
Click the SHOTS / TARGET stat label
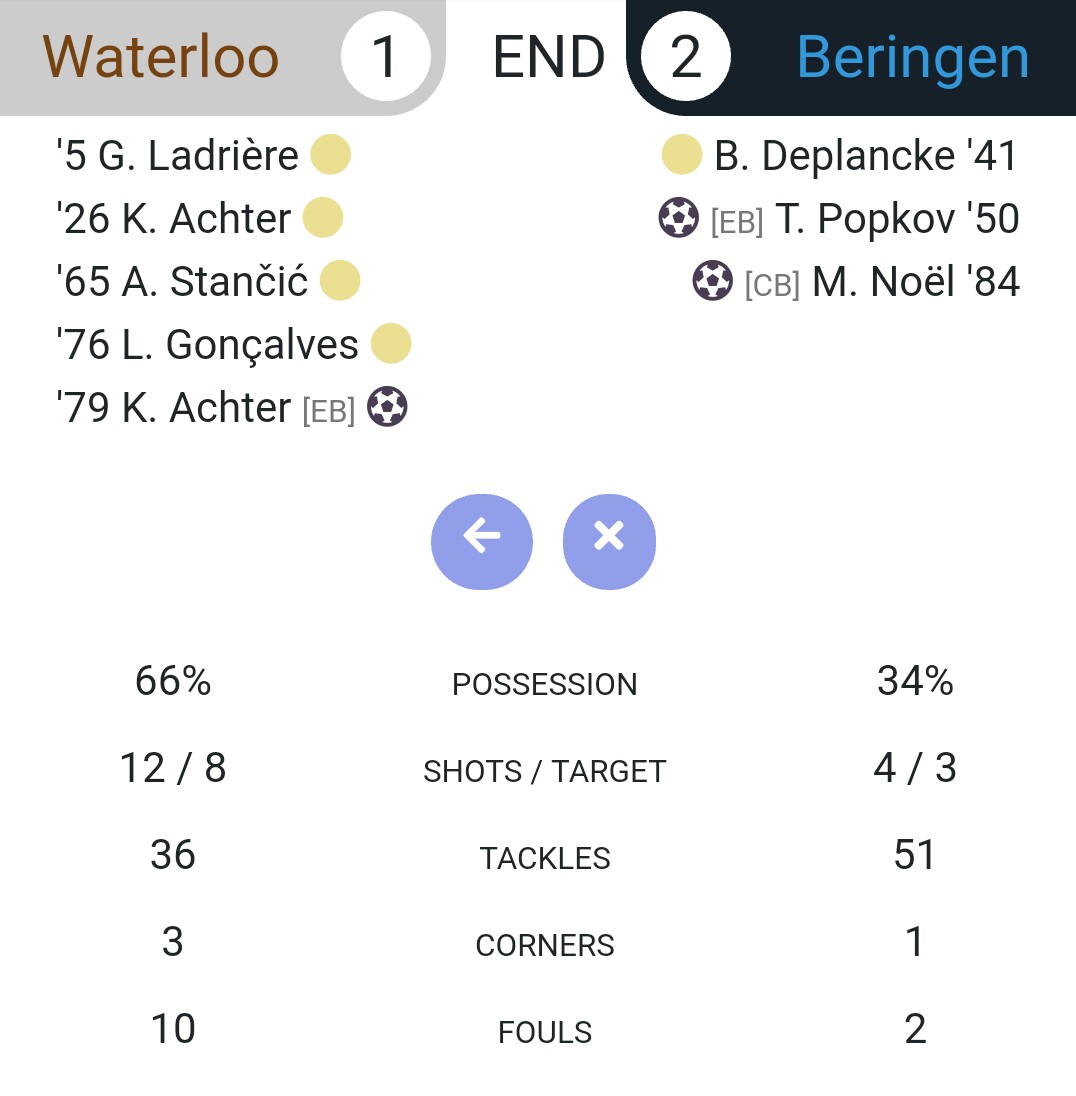(x=545, y=772)
